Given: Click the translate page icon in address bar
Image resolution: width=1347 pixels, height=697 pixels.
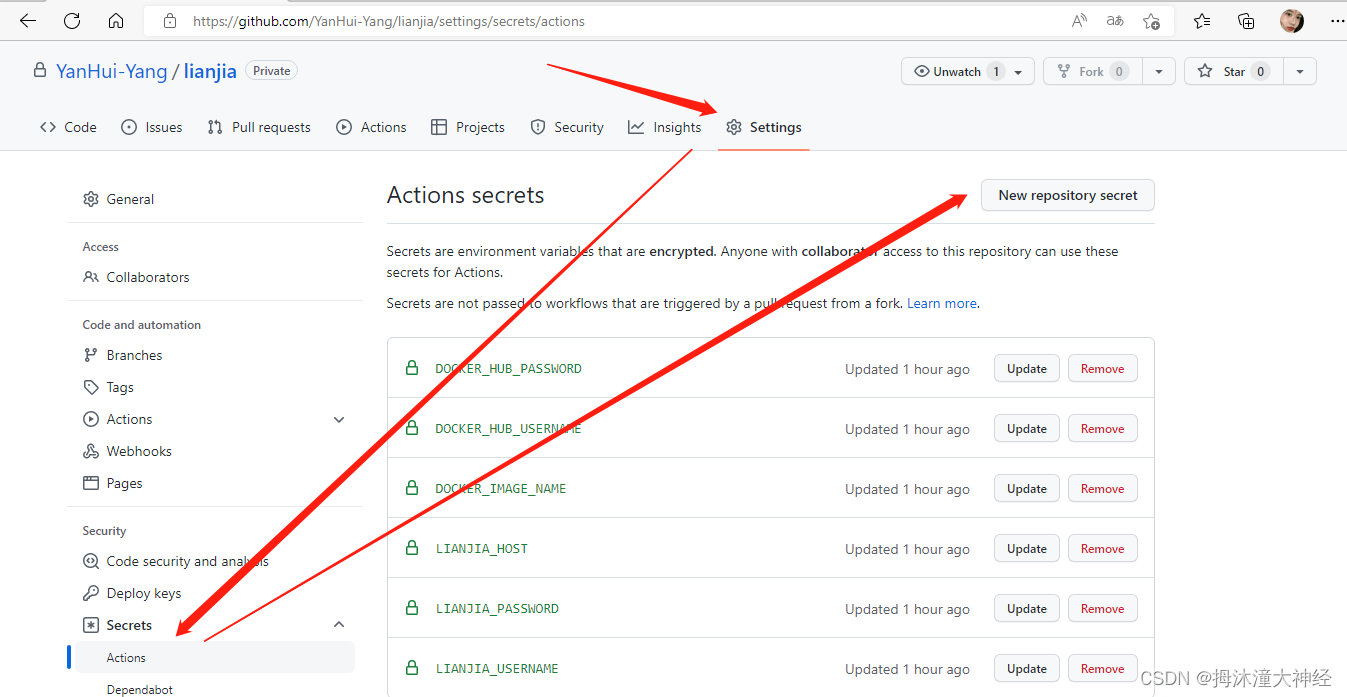Looking at the screenshot, I should tap(1115, 20).
